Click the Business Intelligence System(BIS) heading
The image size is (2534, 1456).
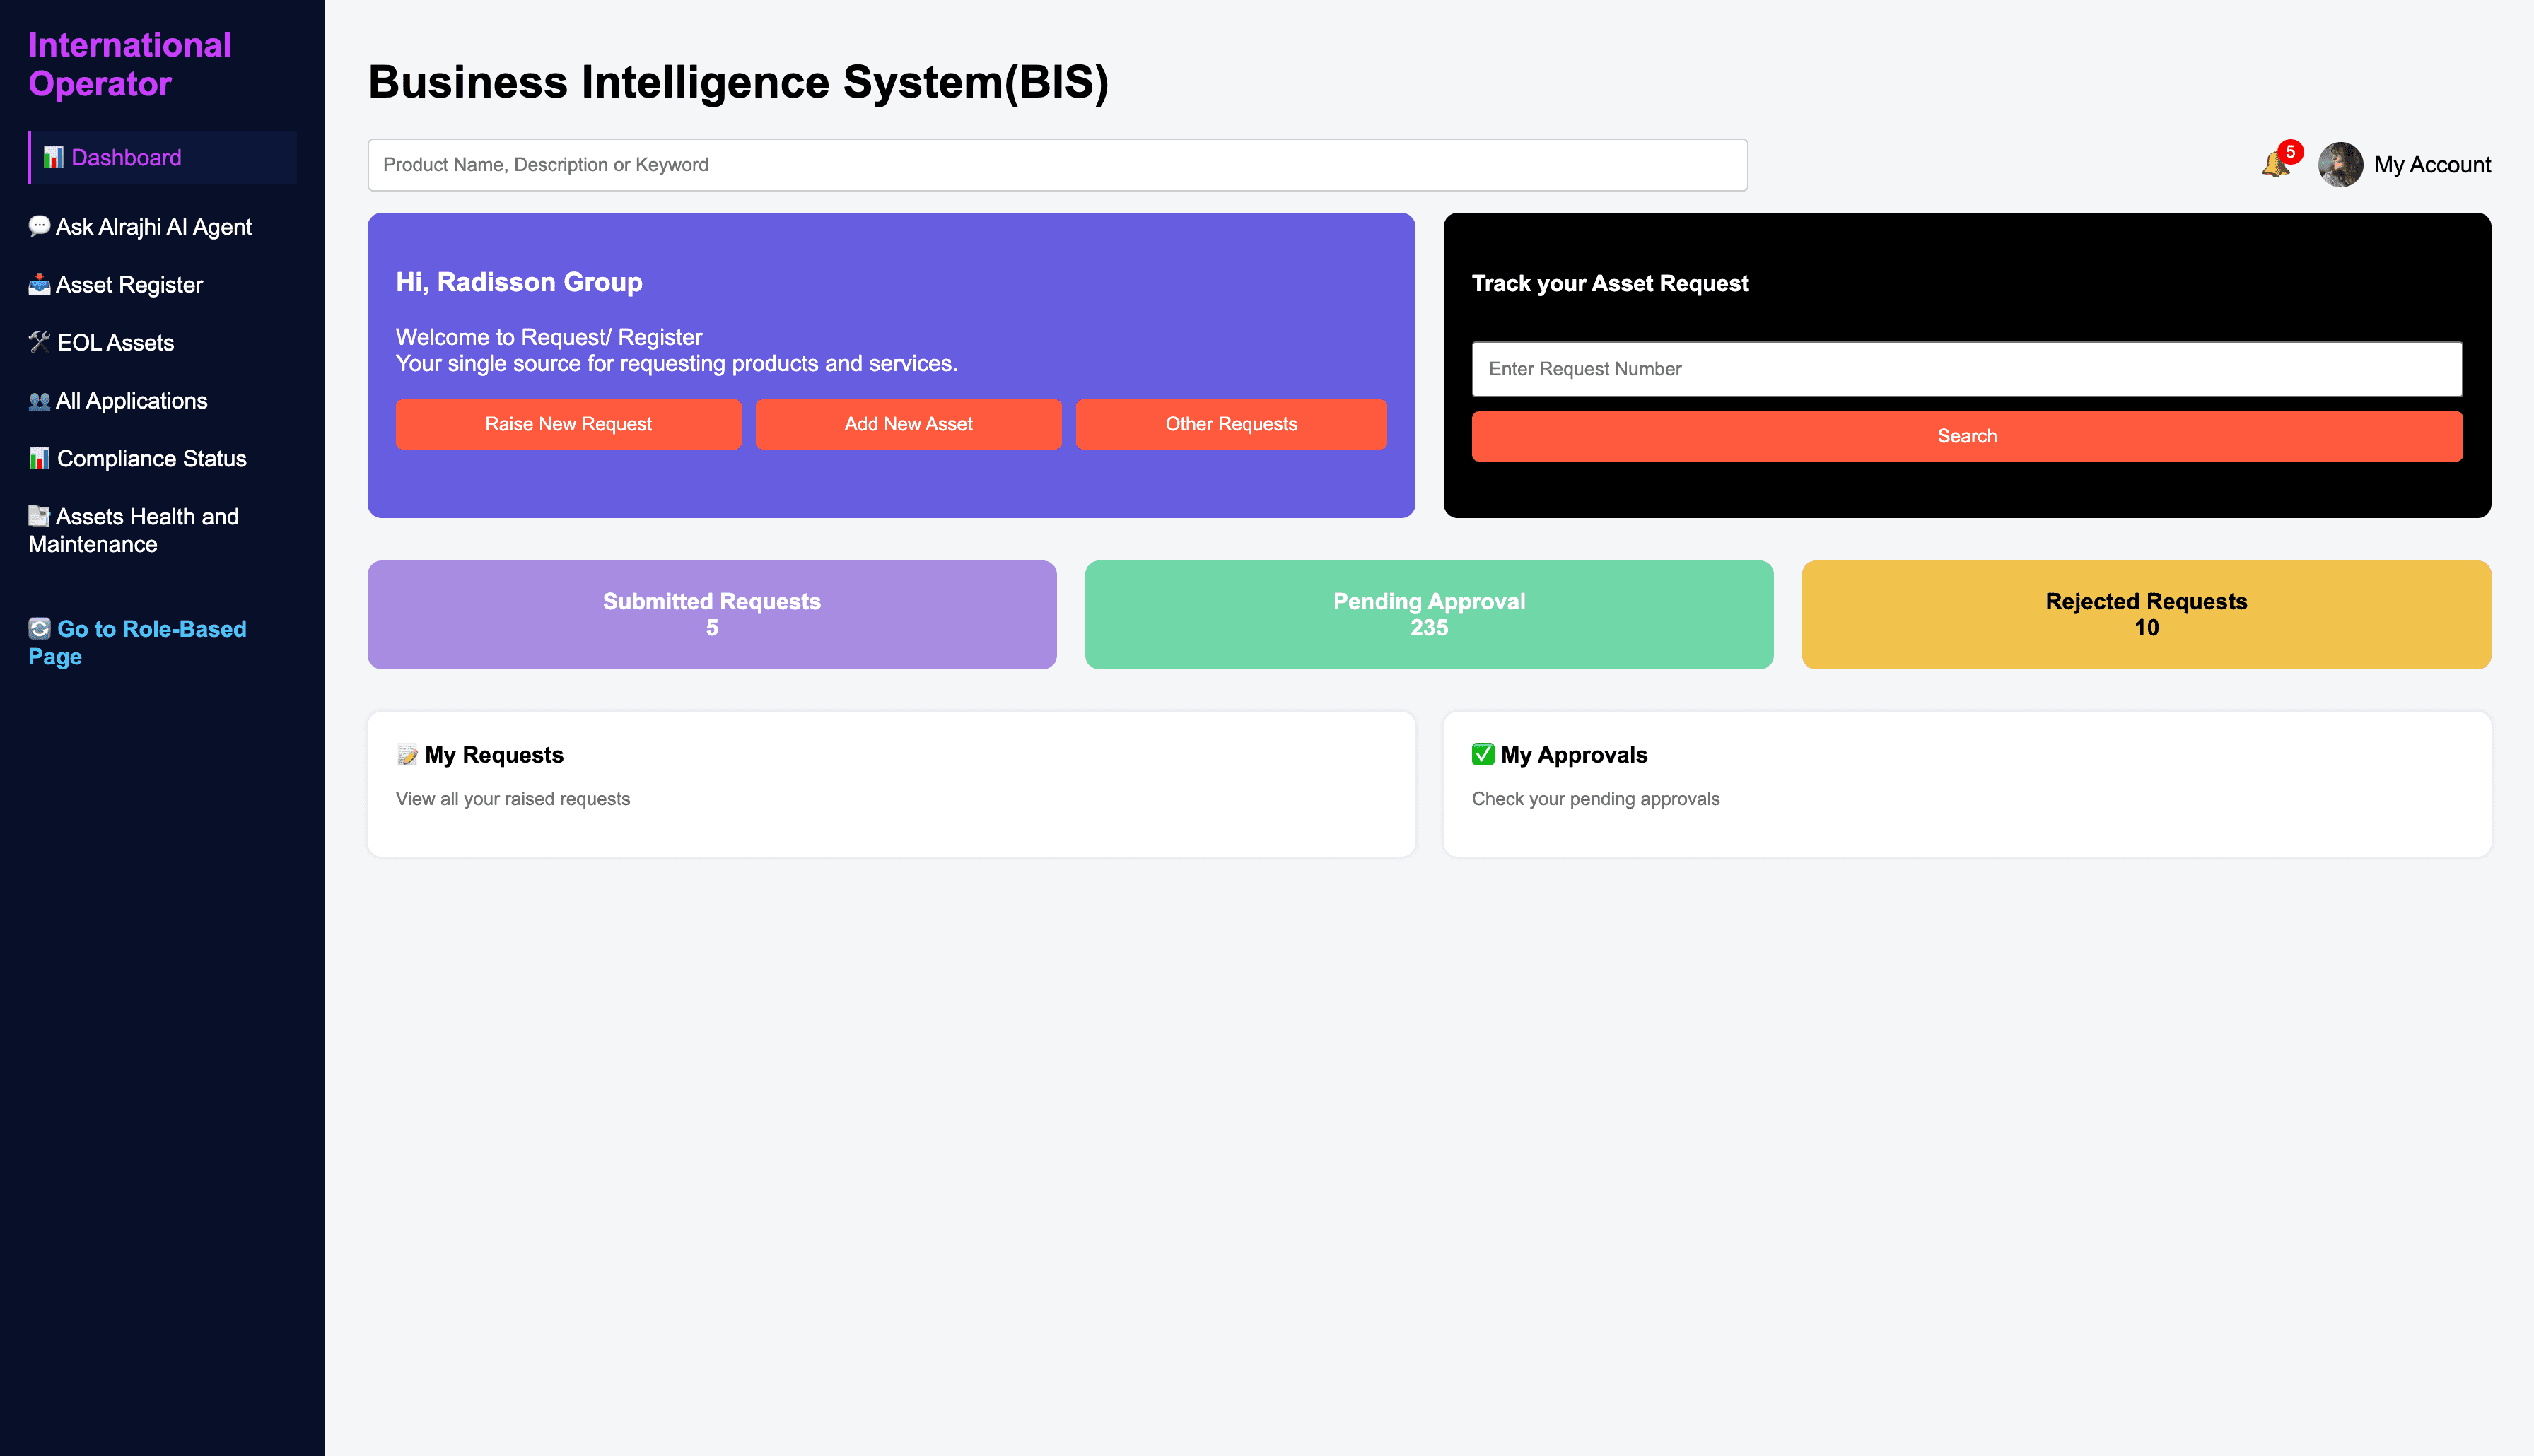pyautogui.click(x=738, y=82)
